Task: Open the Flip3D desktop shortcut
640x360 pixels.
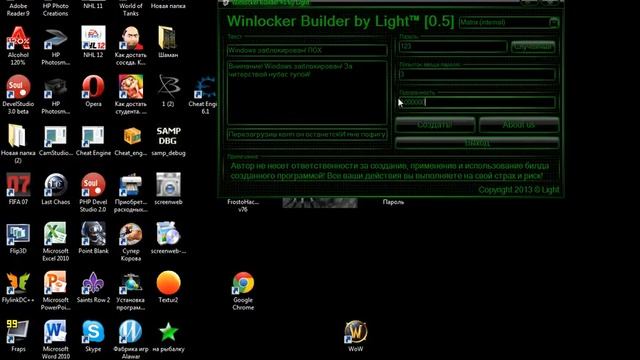Action: (18, 234)
